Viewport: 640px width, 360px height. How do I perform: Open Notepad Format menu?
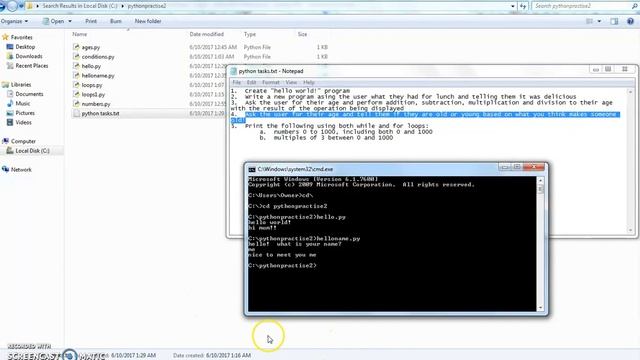point(271,82)
